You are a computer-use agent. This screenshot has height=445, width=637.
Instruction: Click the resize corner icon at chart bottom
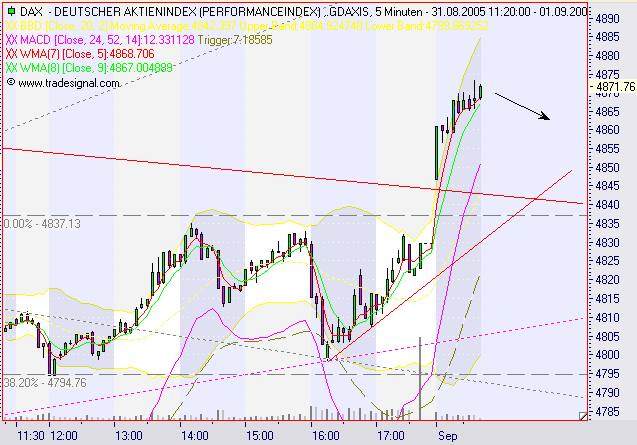point(583,416)
